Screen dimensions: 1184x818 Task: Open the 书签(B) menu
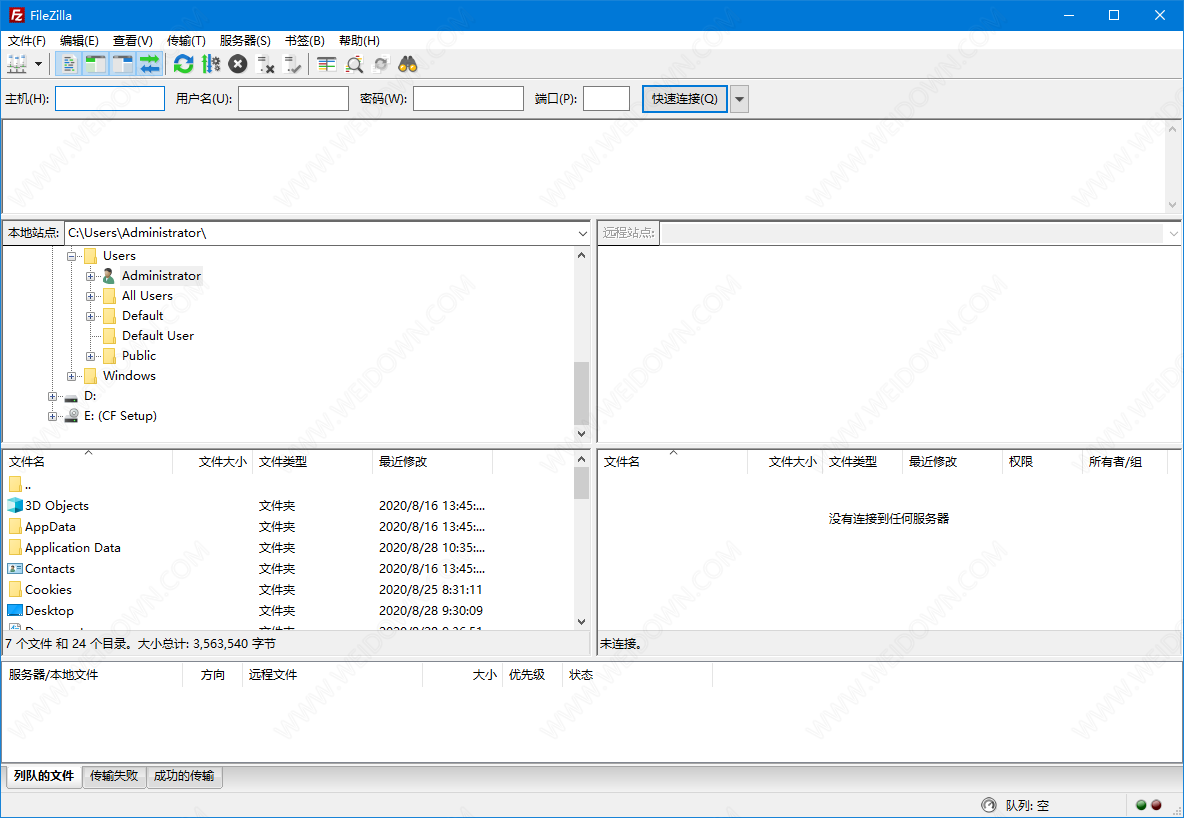[304, 41]
